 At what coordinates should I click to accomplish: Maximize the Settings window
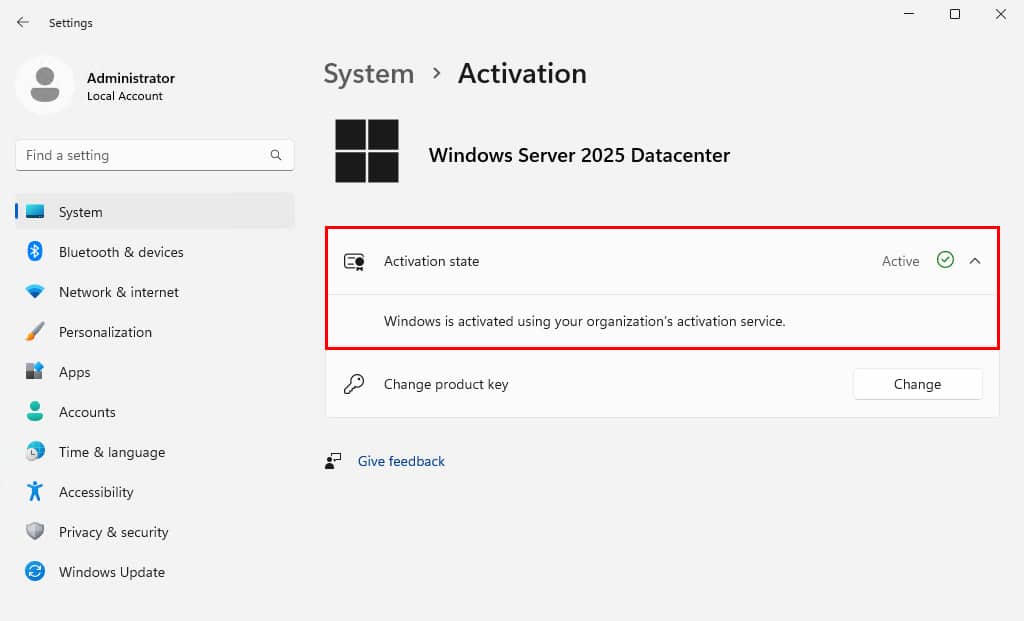pos(955,14)
